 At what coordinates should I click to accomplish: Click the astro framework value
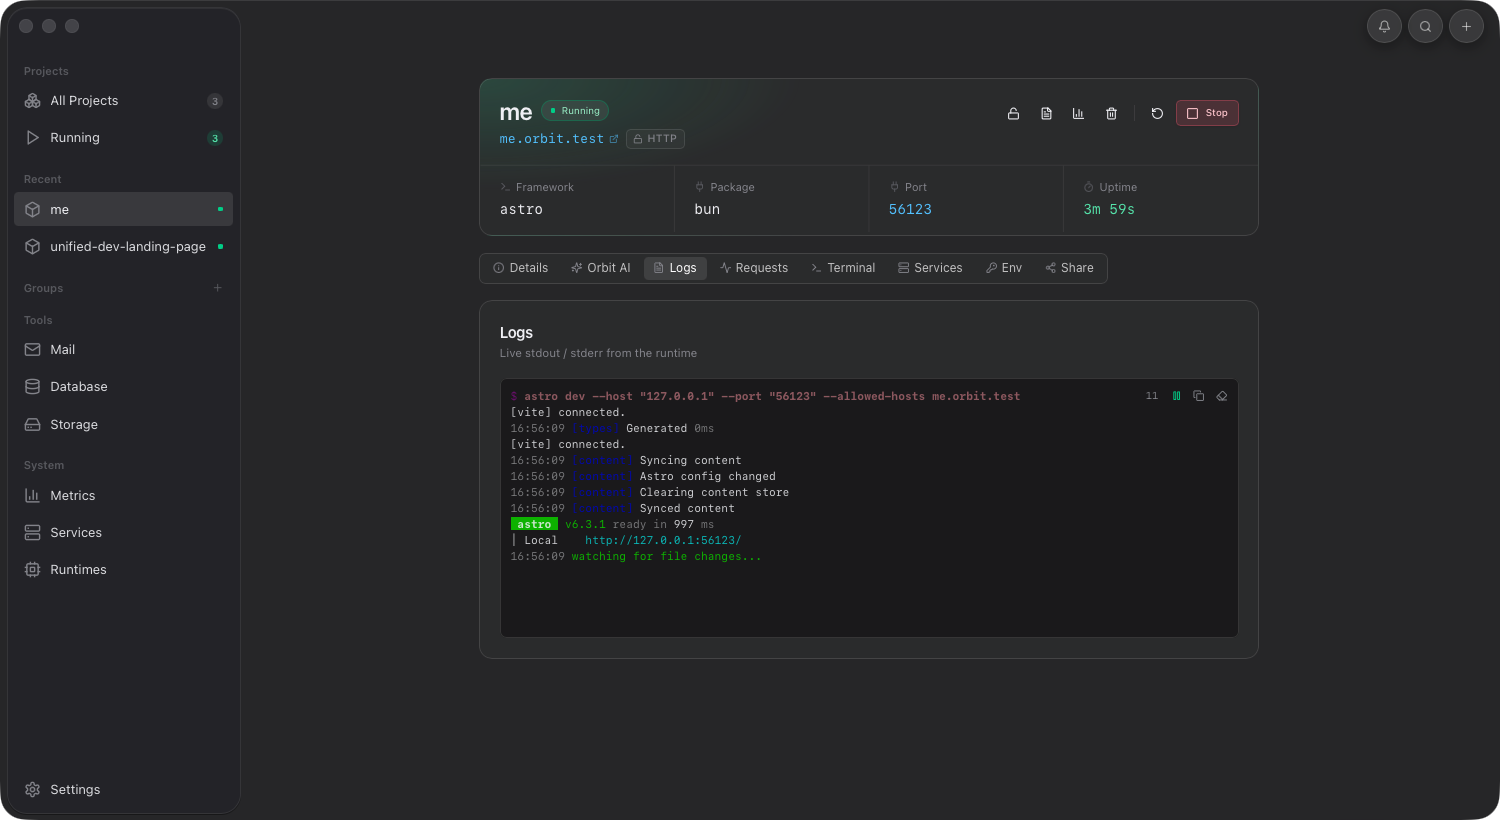pyautogui.click(x=521, y=209)
